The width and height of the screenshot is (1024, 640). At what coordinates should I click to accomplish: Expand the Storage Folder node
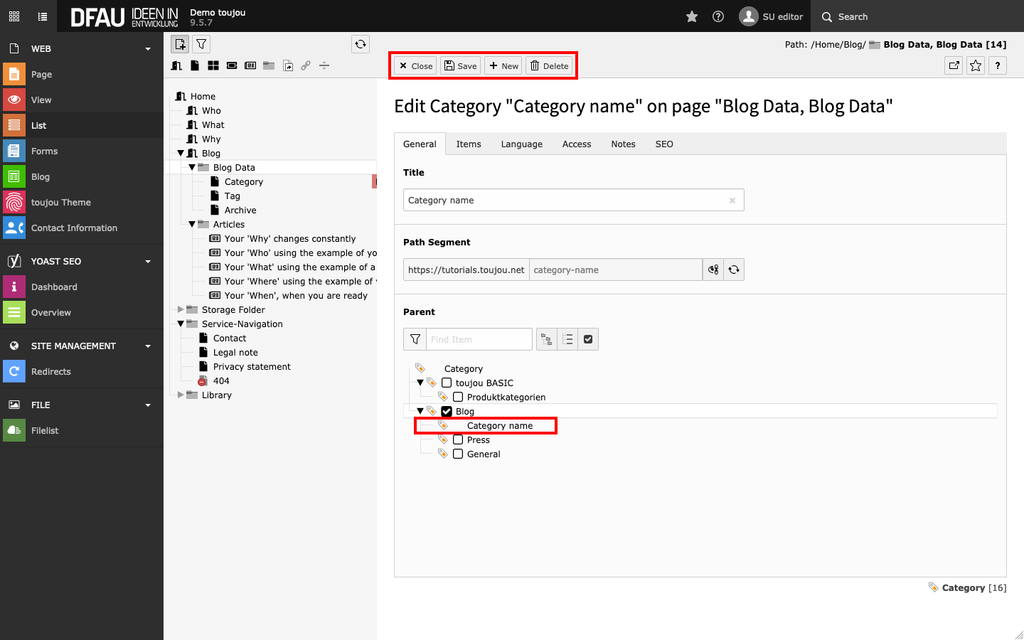pos(181,310)
